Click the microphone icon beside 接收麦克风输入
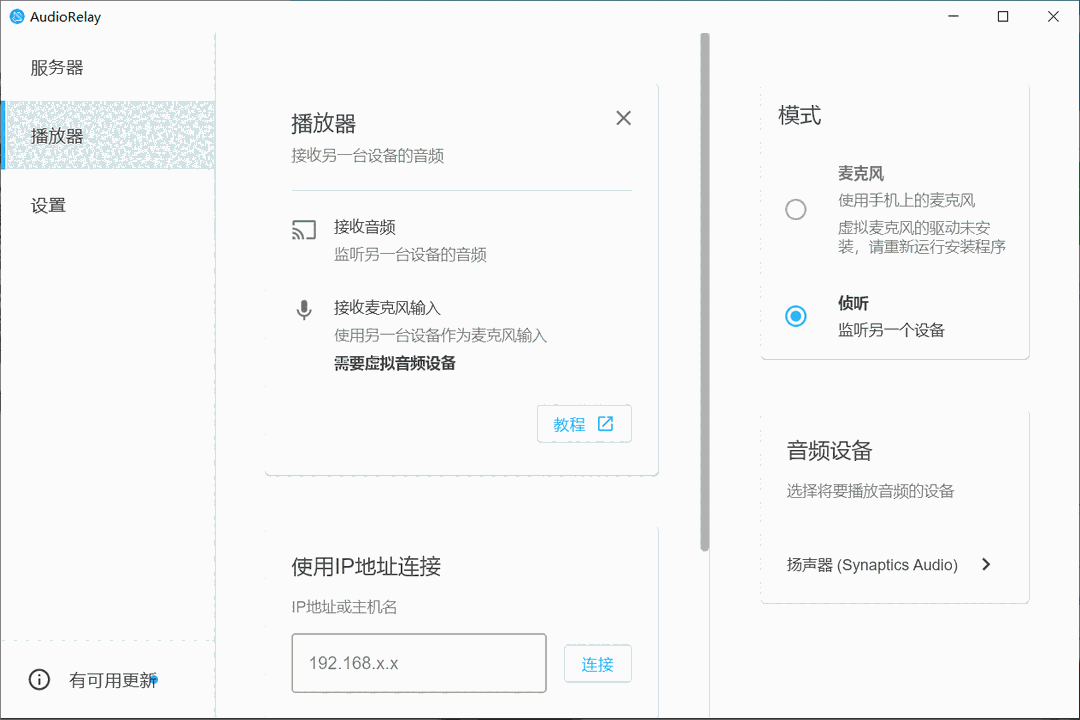Viewport: 1080px width, 720px height. [304, 310]
